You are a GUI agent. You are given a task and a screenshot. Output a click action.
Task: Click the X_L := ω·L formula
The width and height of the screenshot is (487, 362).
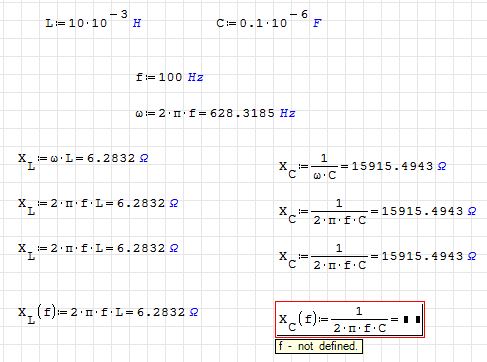83,161
